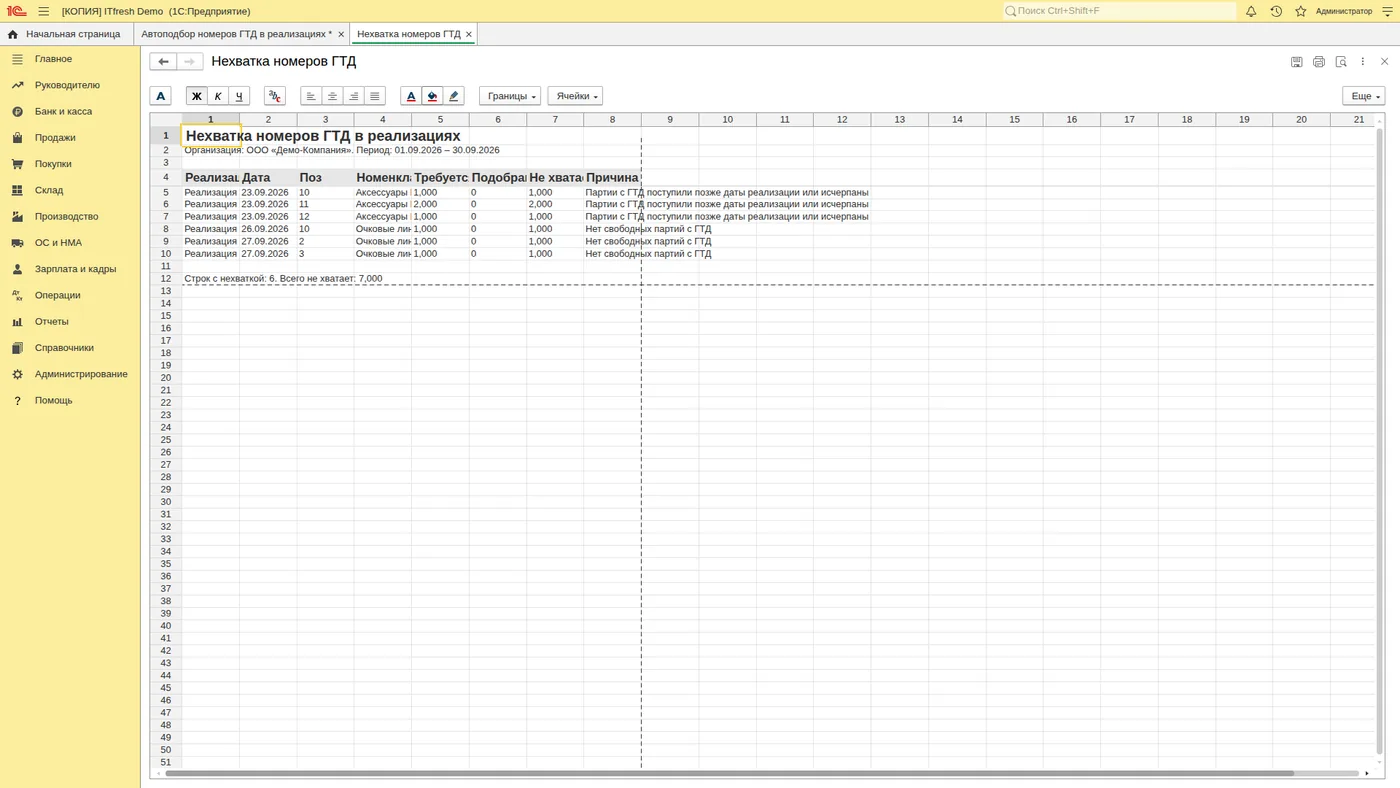This screenshot has height=788, width=1400.
Task: Align cell text to center
Action: [332, 96]
